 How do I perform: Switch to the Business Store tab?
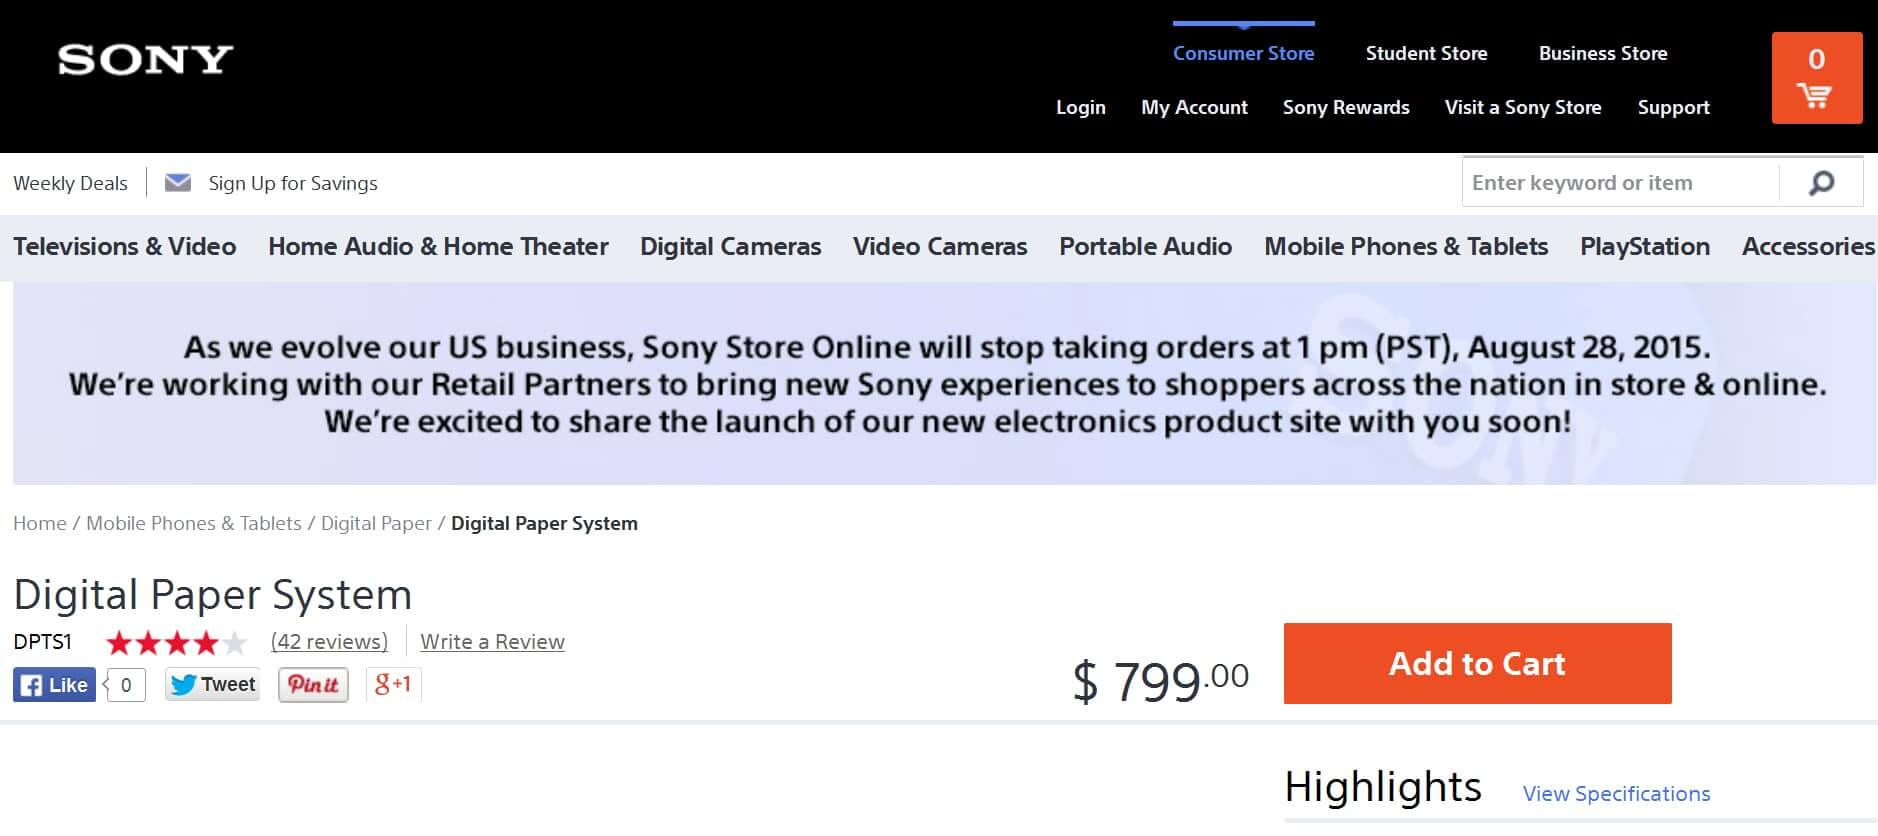click(1603, 54)
